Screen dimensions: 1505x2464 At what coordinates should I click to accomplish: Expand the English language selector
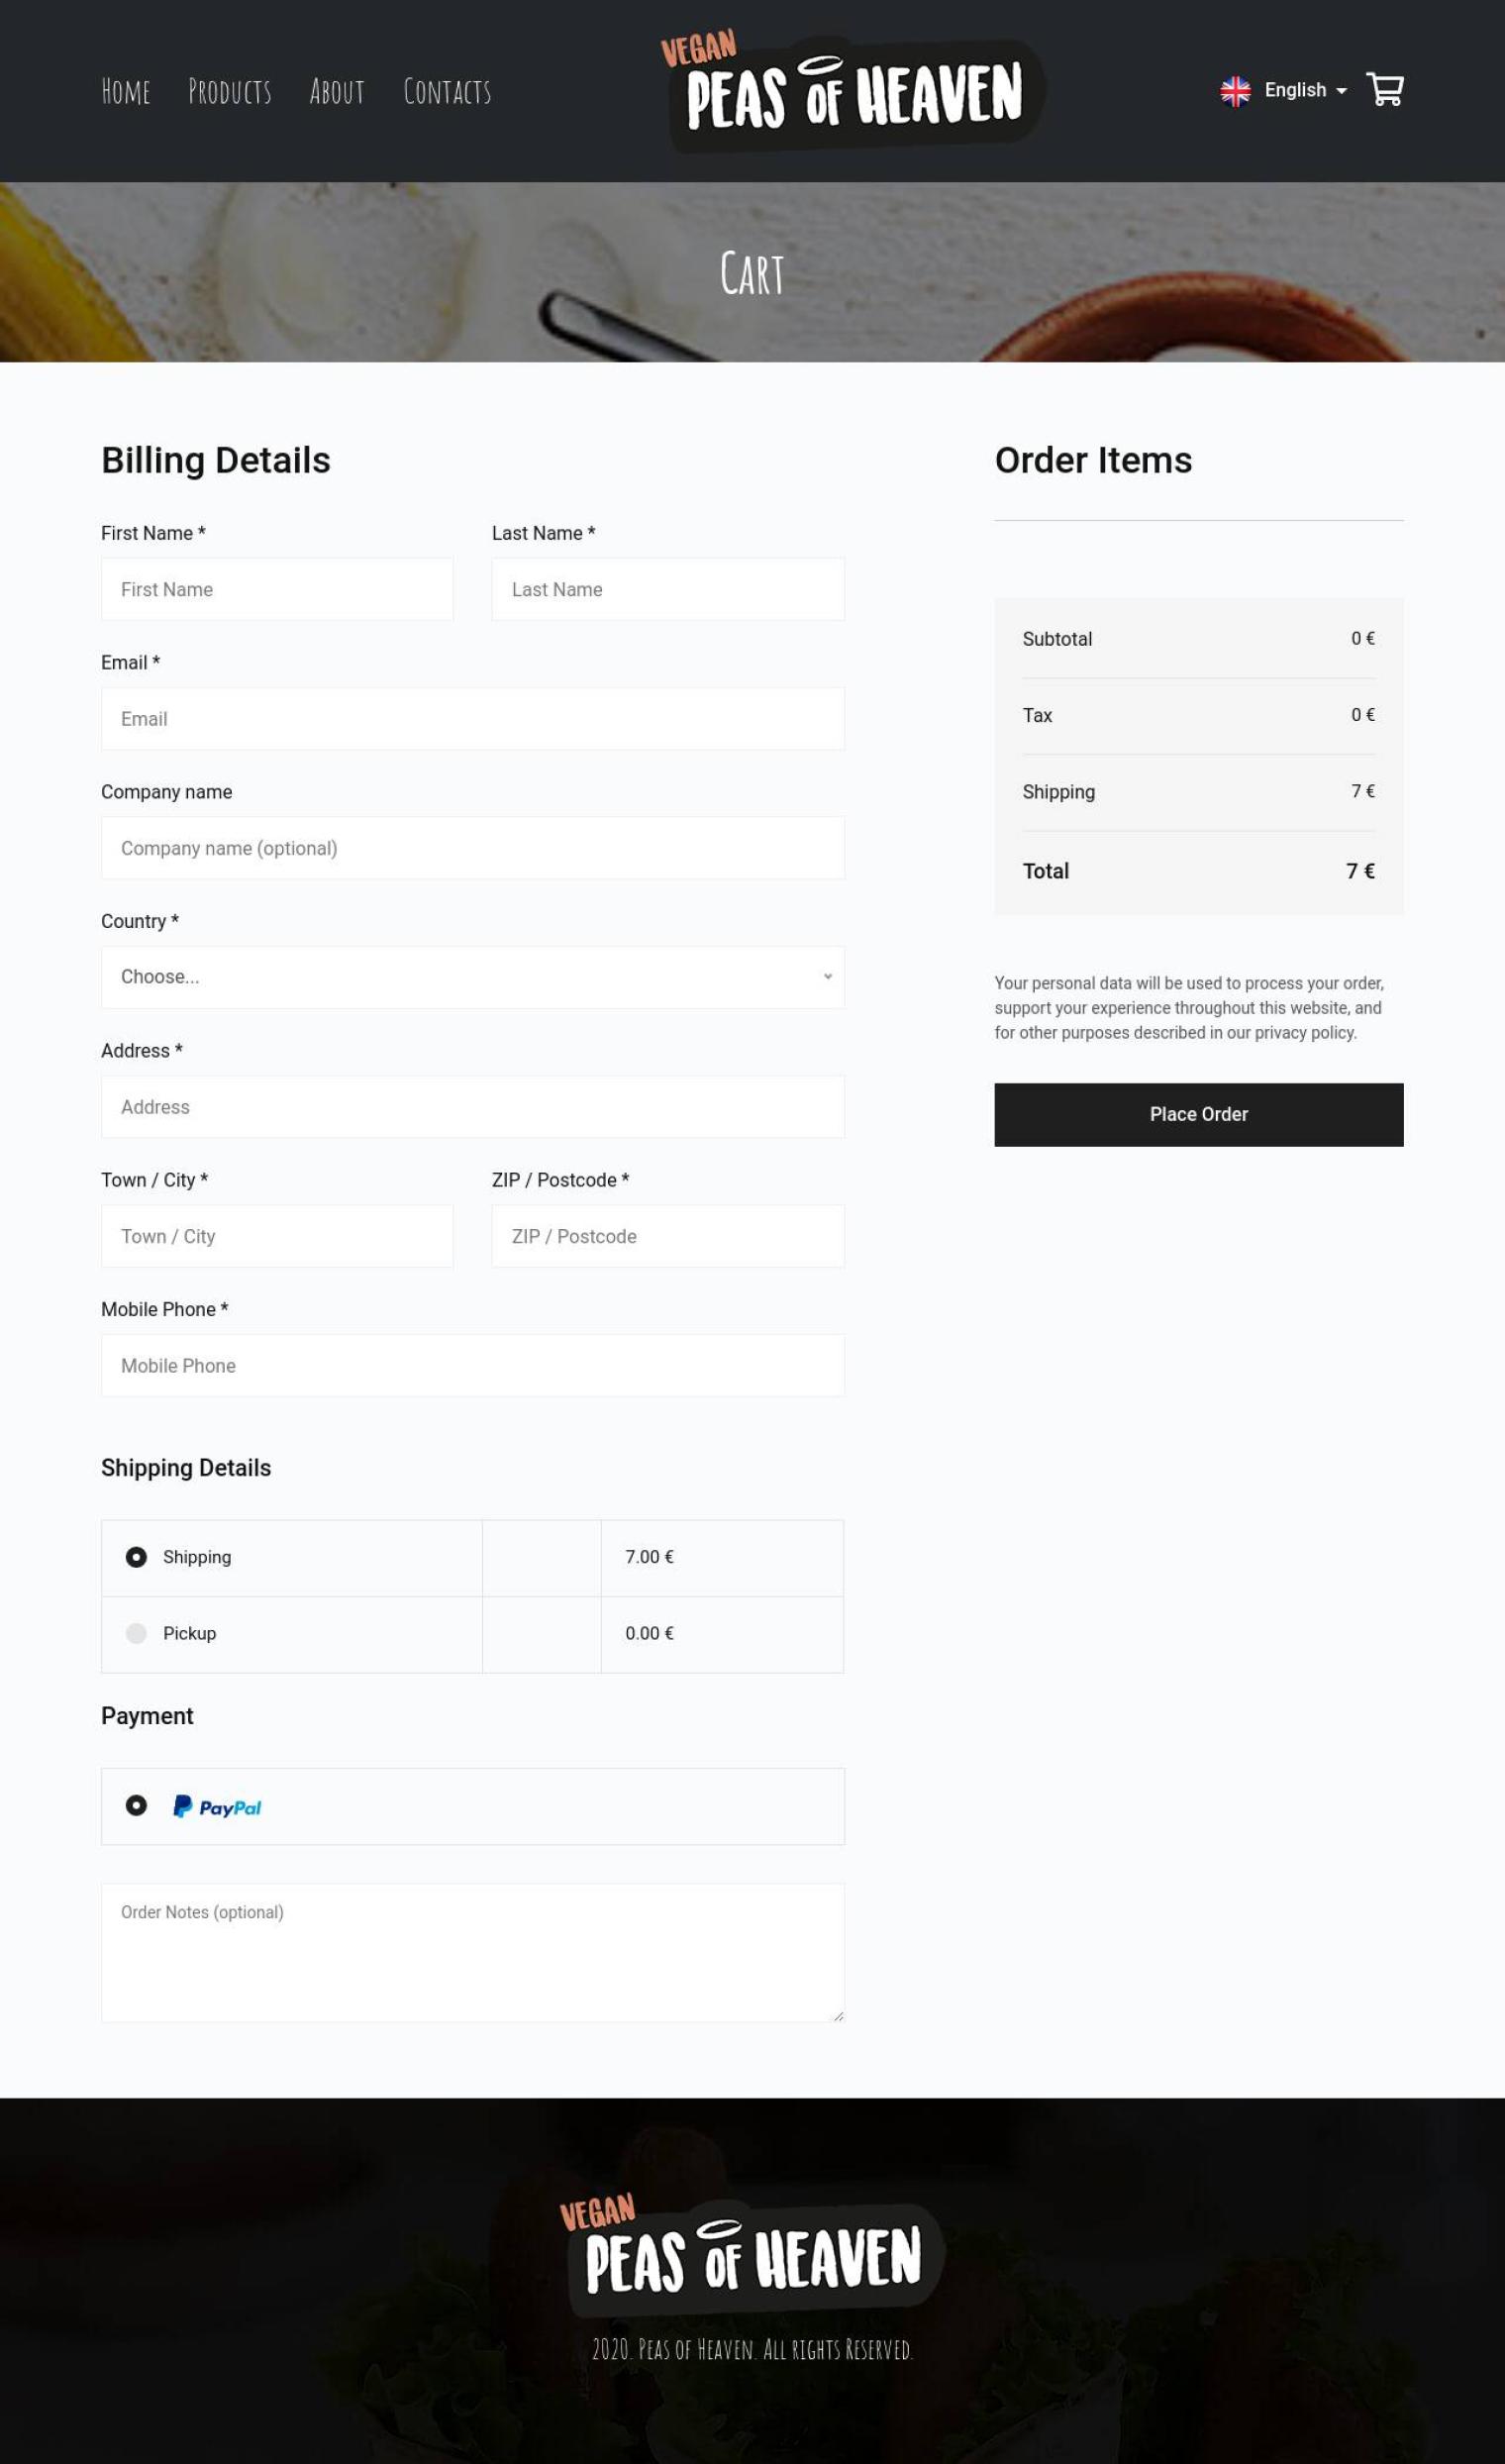point(1304,90)
